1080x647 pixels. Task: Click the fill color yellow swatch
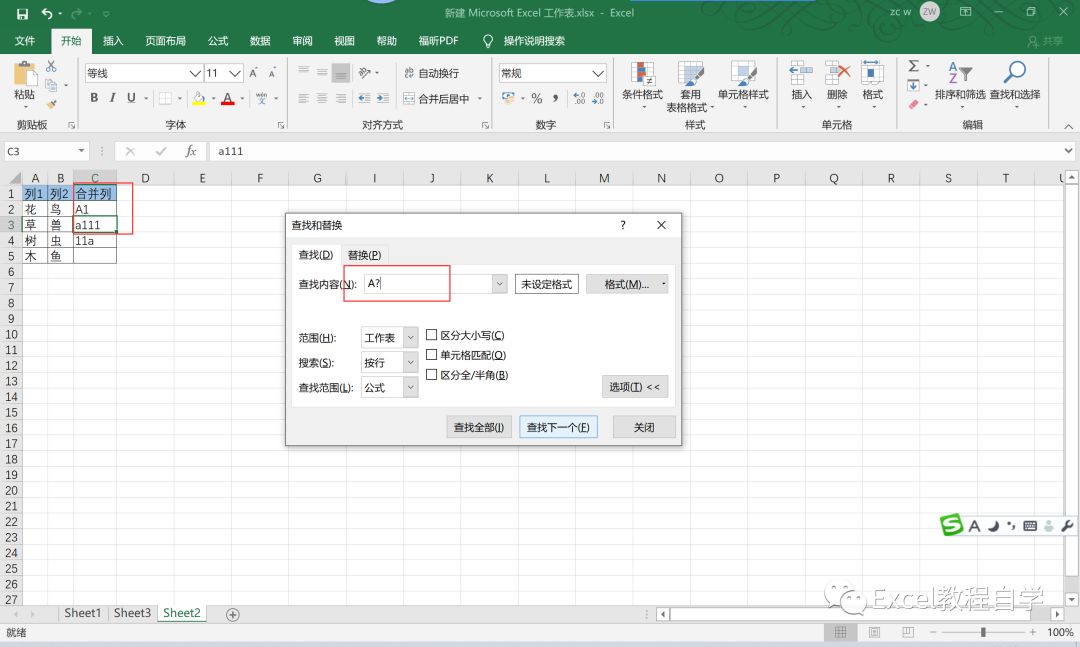(198, 99)
